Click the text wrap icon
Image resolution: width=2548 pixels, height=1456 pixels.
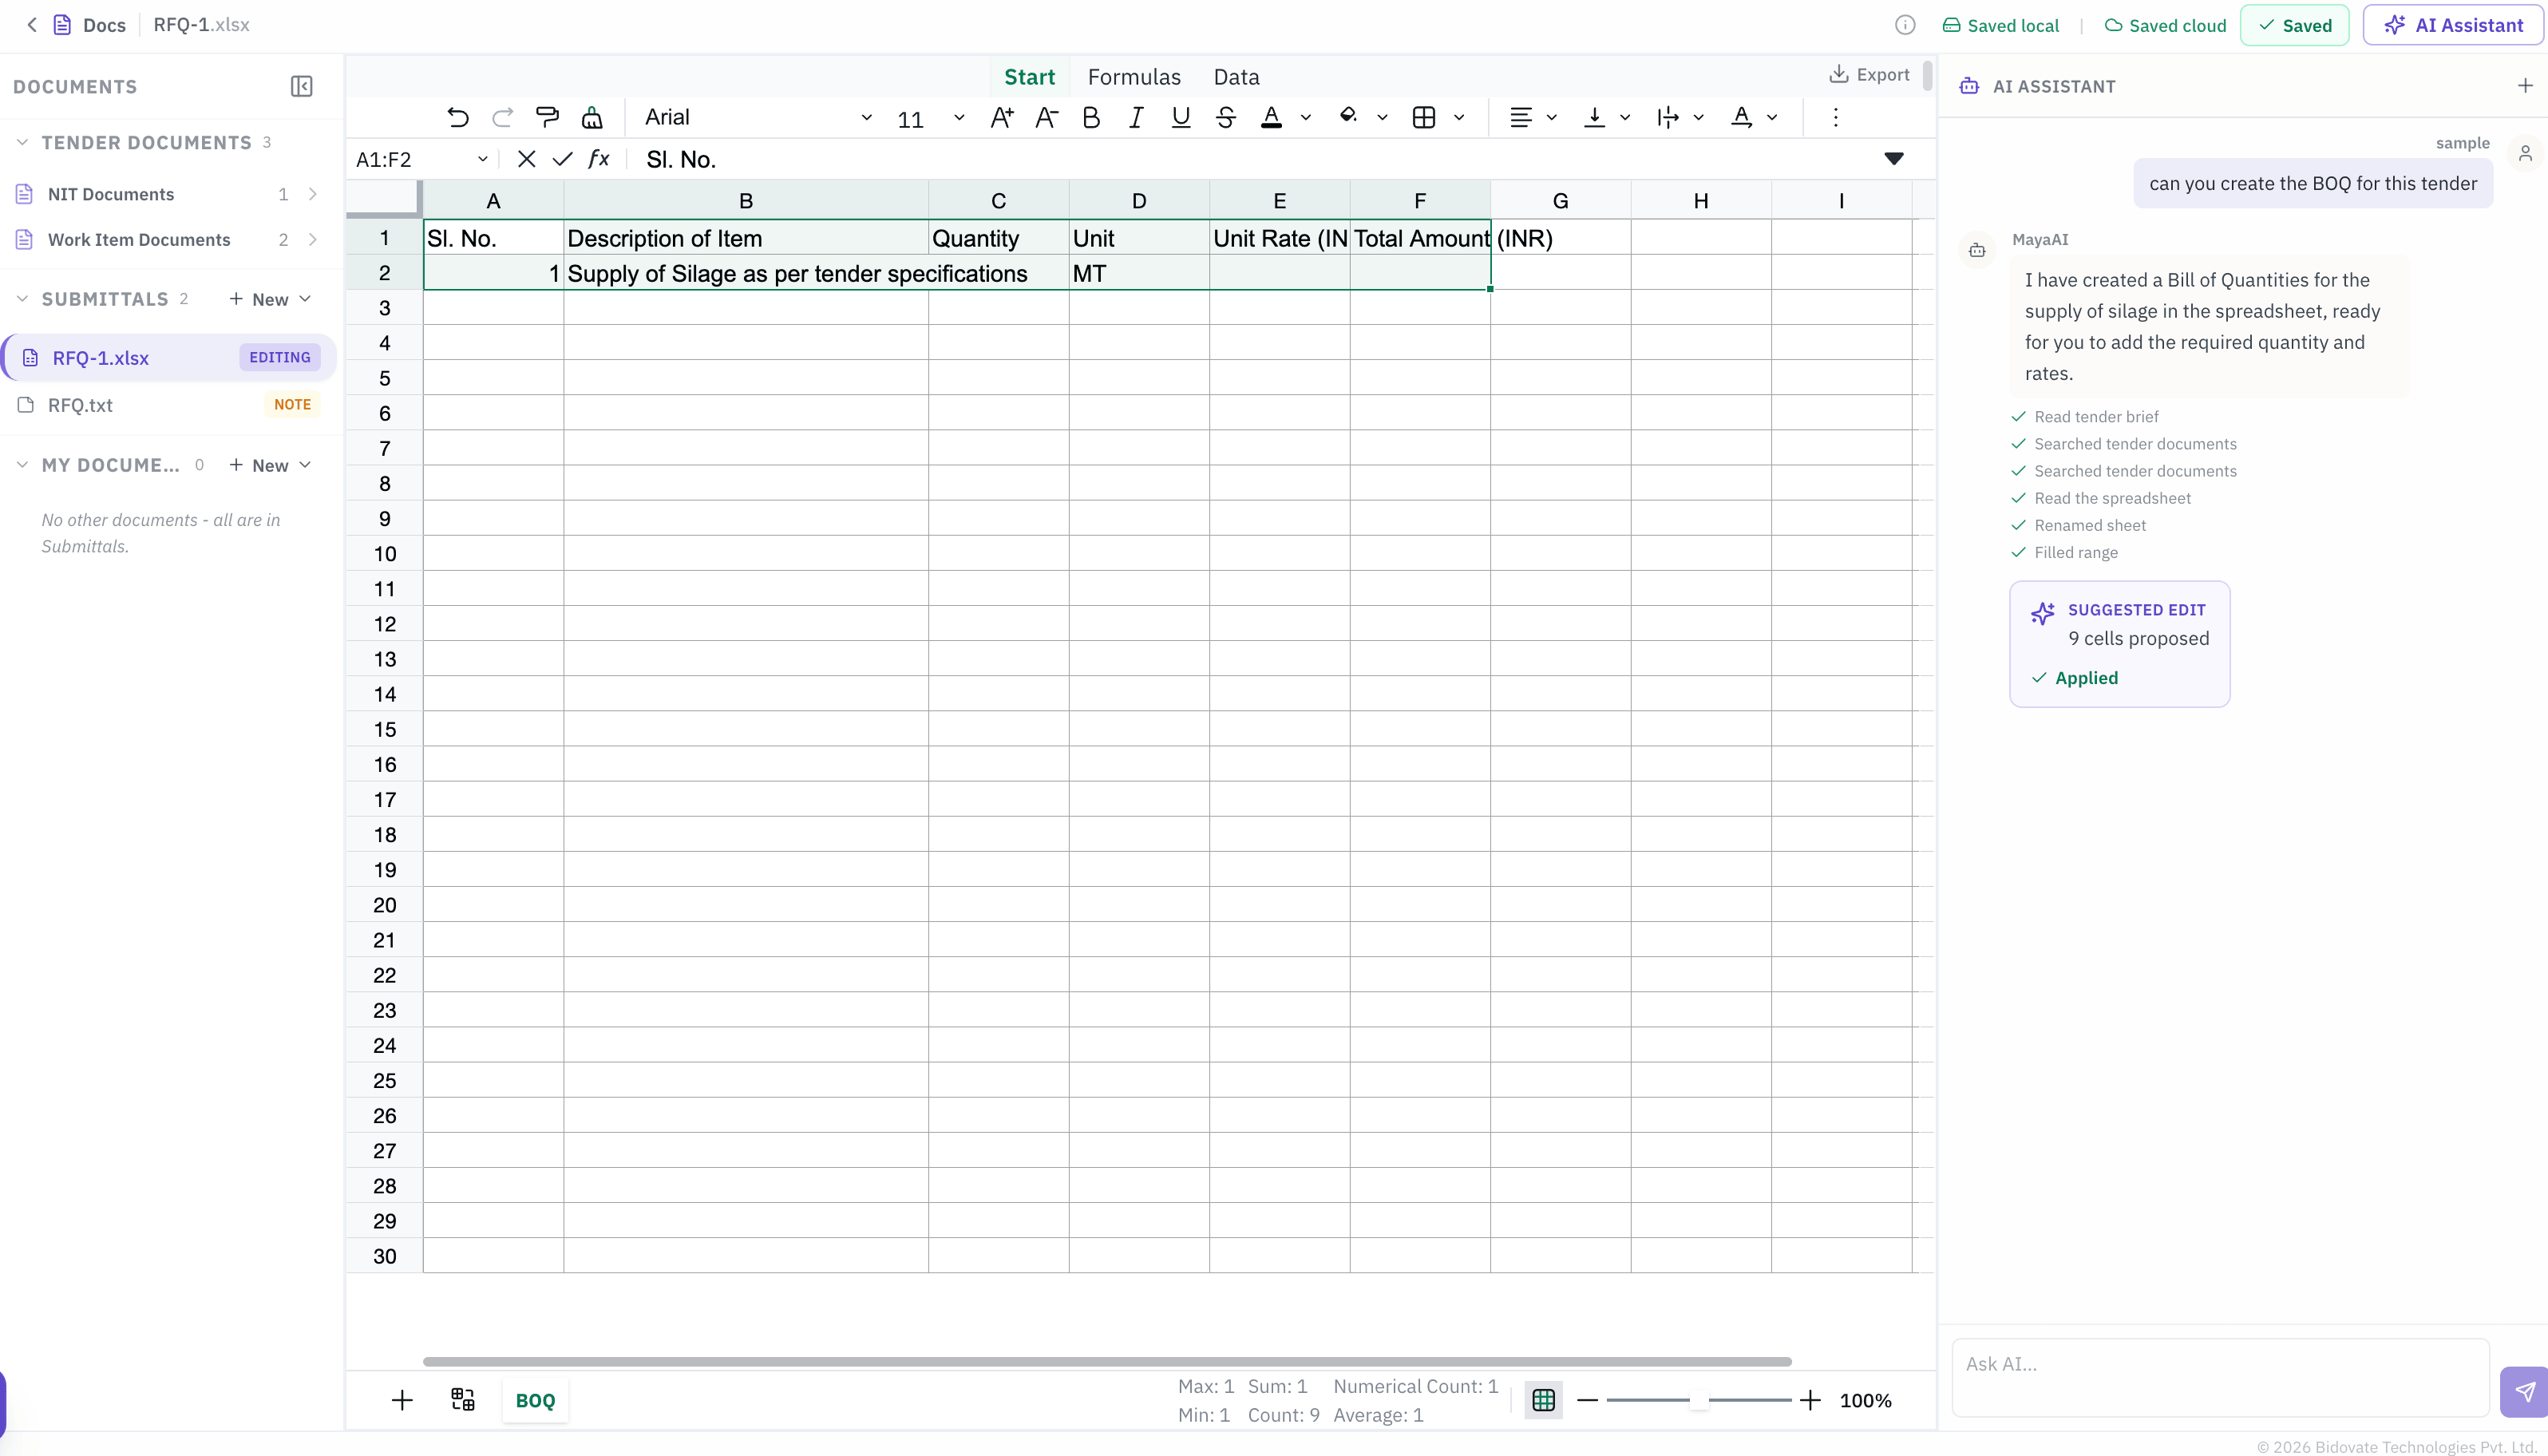(x=1667, y=118)
